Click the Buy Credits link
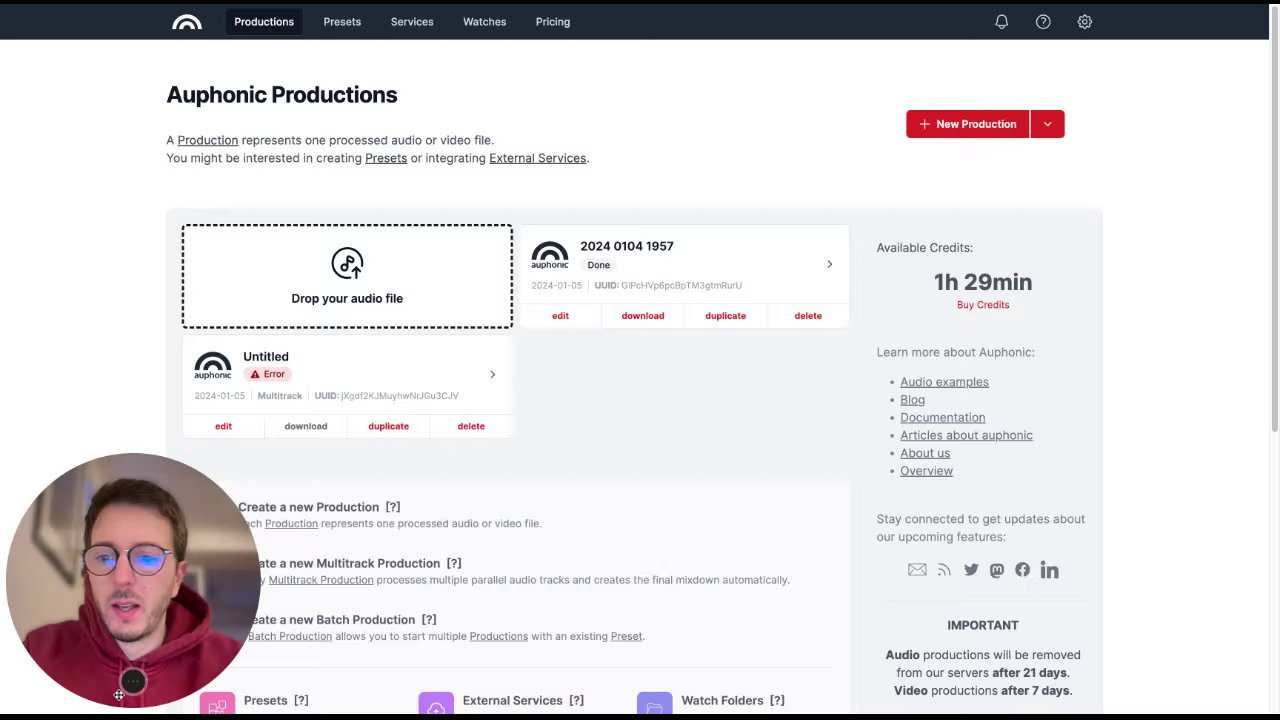This screenshot has height=720, width=1280. pyautogui.click(x=983, y=305)
